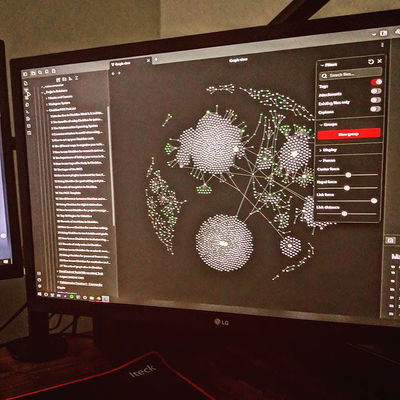Reset graph filters to default icon
This screenshot has width=400, height=400.
click(371, 62)
